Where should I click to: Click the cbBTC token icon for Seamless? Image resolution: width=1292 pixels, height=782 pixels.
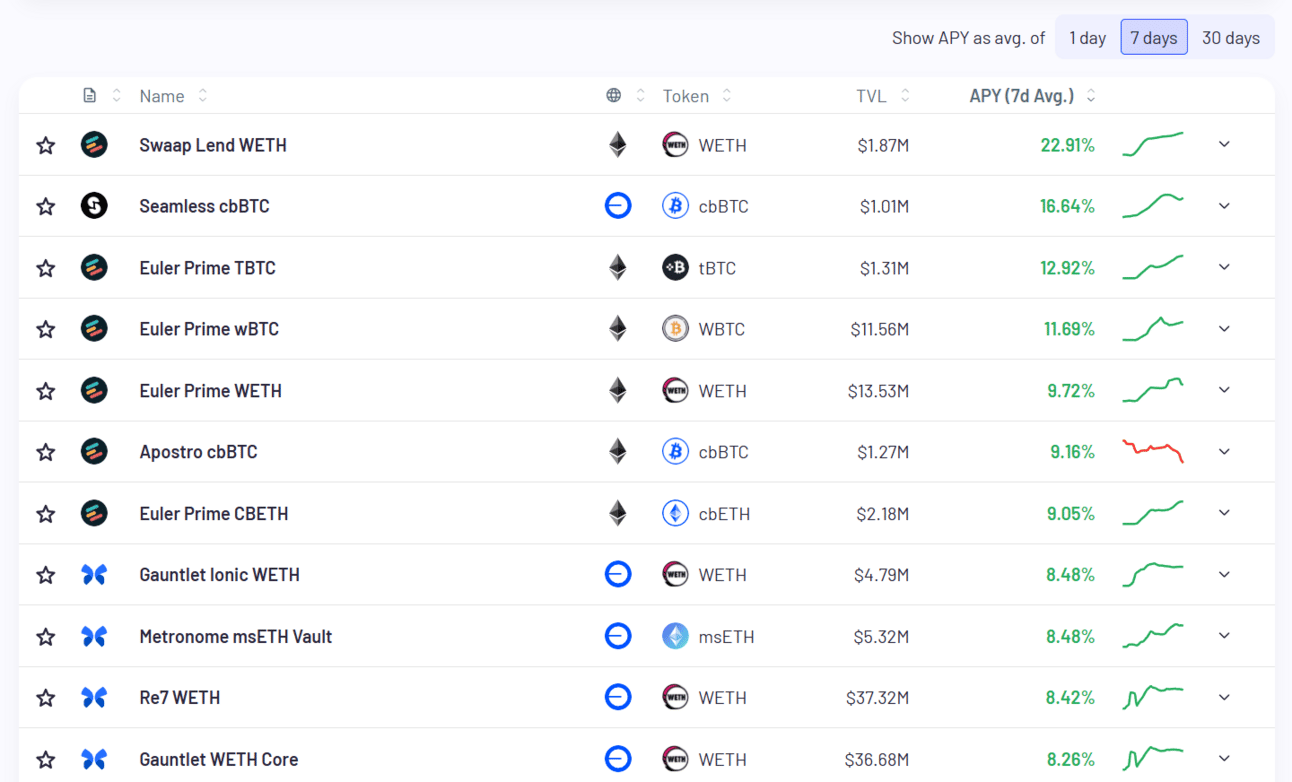click(675, 206)
